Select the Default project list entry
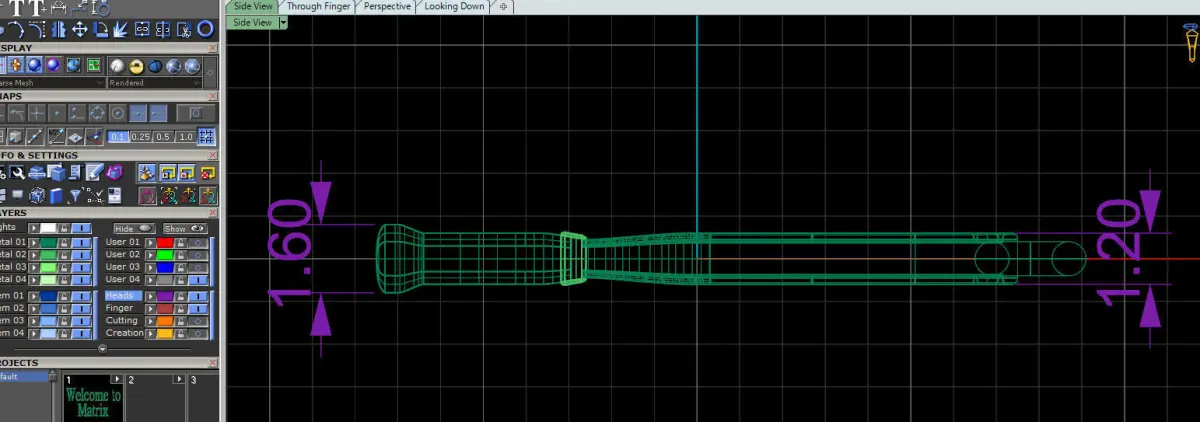 tap(24, 376)
